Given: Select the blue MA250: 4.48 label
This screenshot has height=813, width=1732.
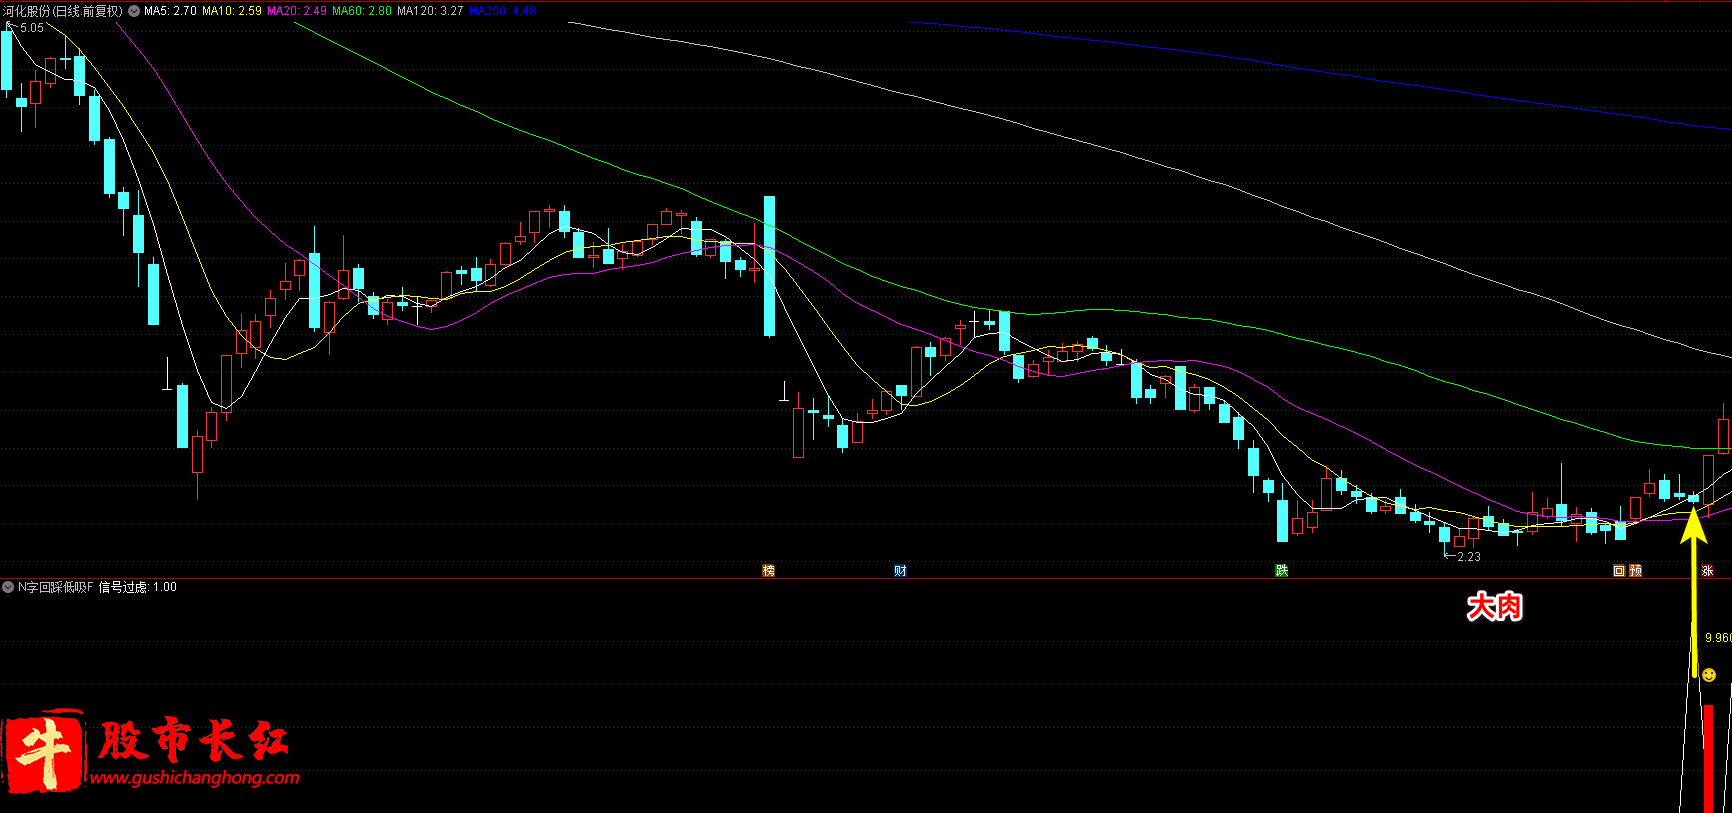Looking at the screenshot, I should [x=502, y=11].
